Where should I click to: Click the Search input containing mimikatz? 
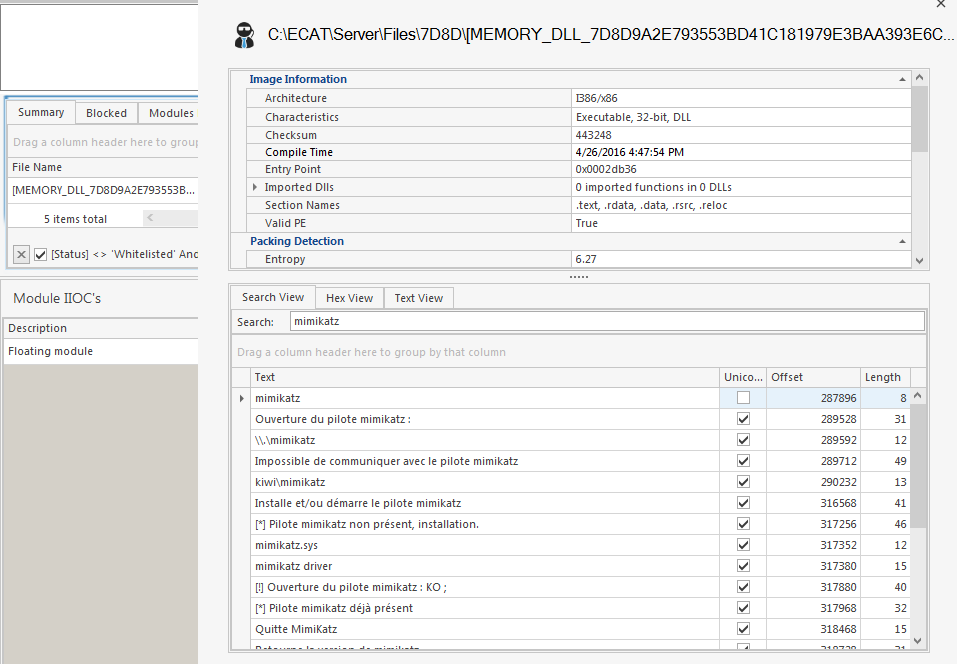pos(607,321)
